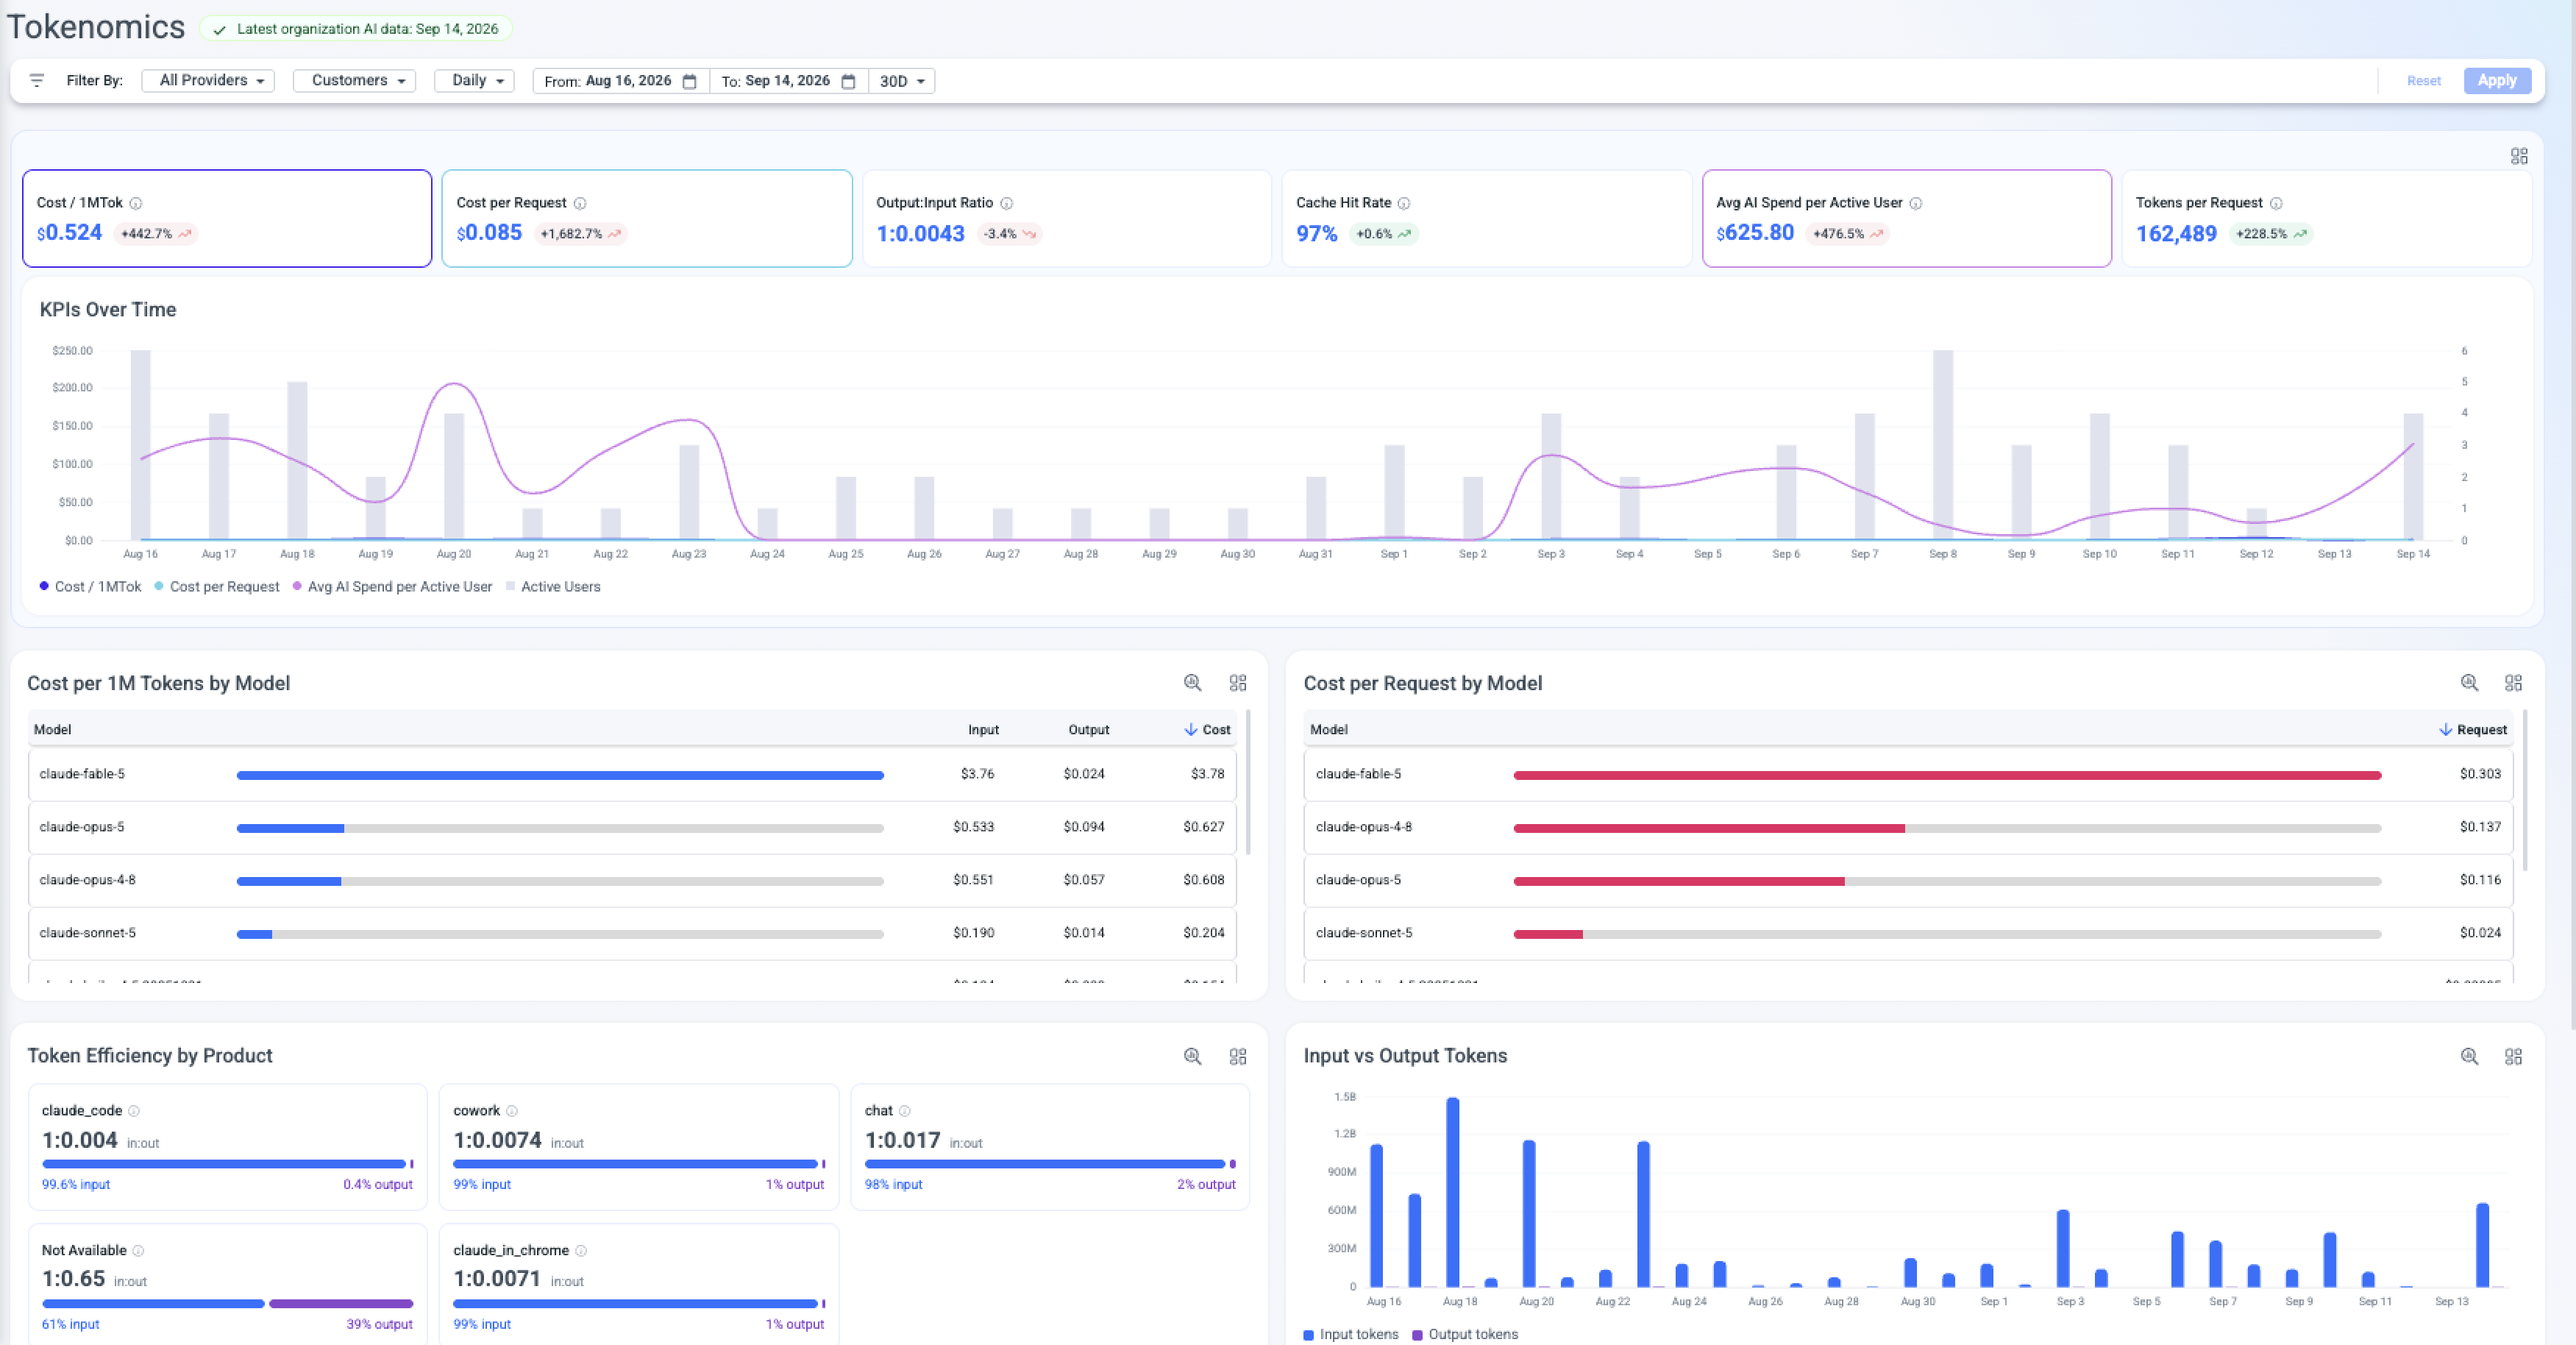Open the To date calendar icon
This screenshot has height=1345, width=2576.
point(848,81)
